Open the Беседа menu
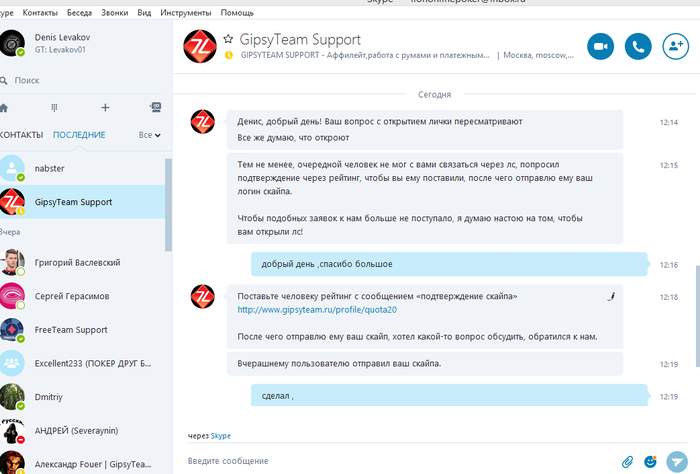 point(79,13)
